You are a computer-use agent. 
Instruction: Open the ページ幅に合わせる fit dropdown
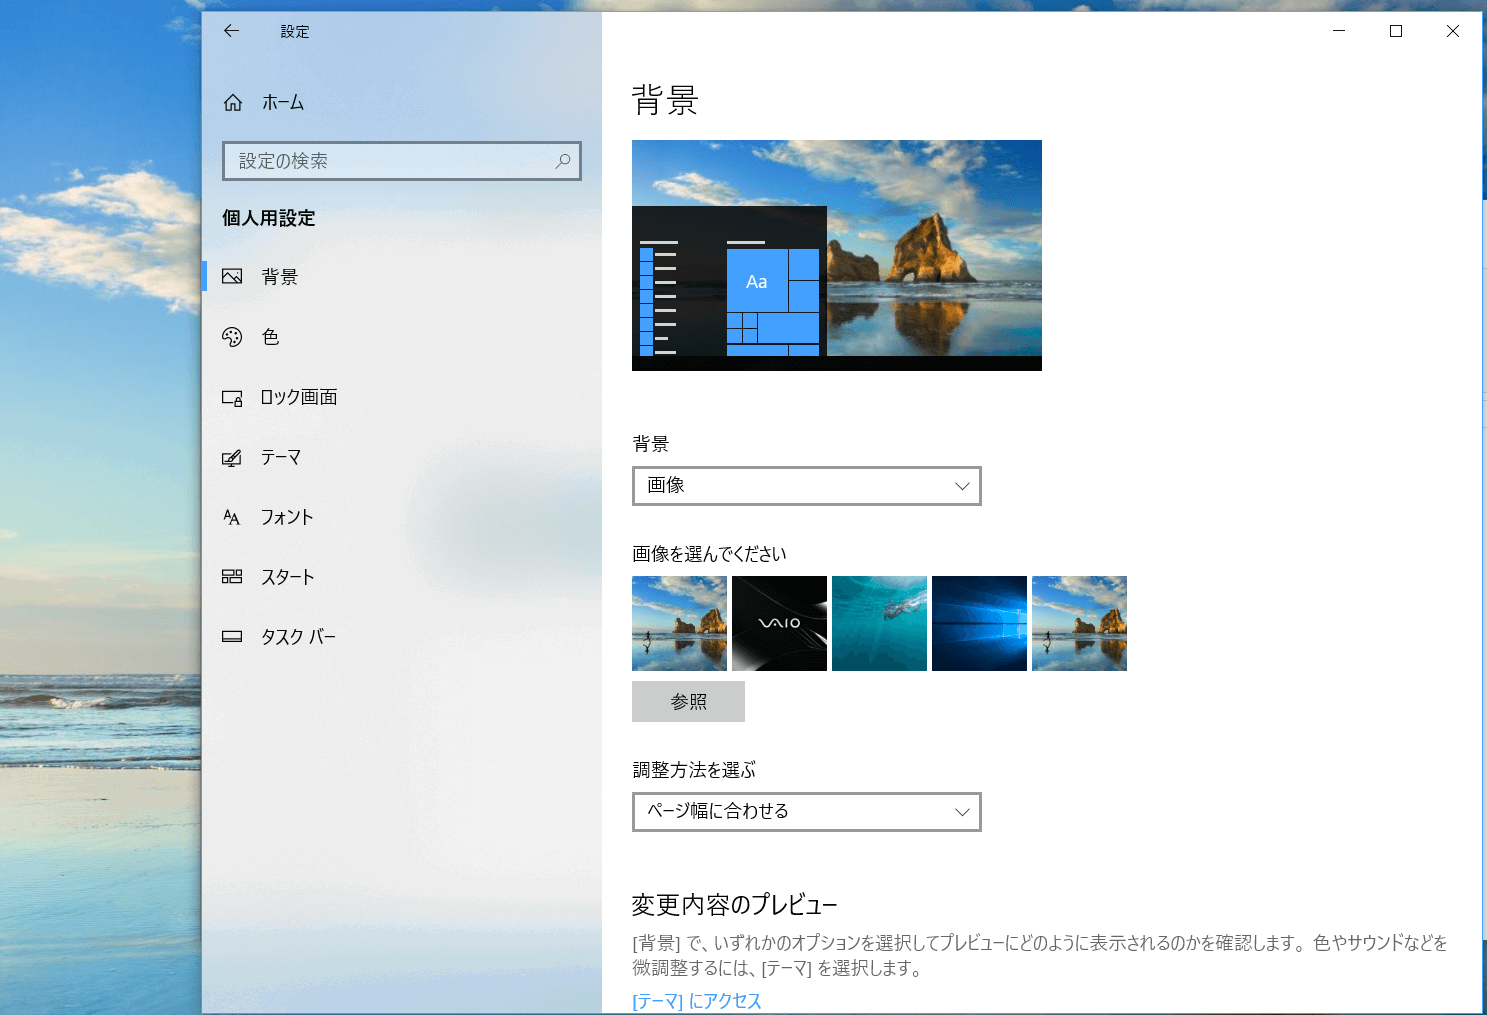(x=807, y=812)
